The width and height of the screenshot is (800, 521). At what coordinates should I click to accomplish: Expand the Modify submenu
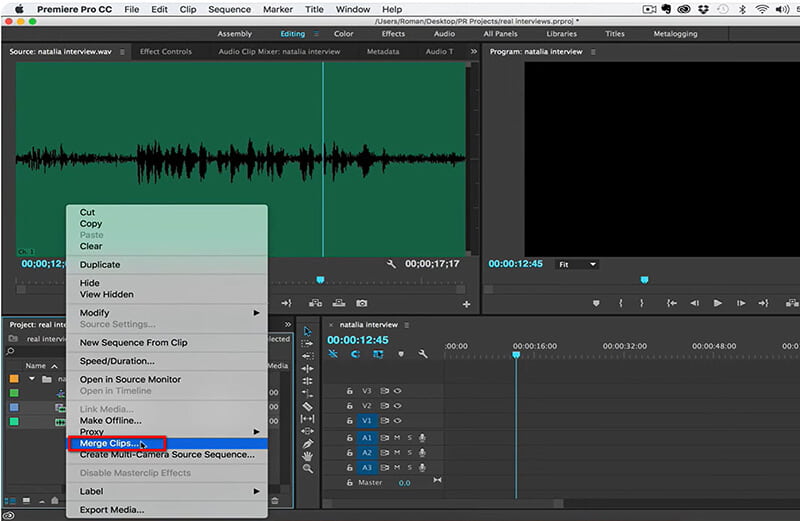click(x=167, y=312)
